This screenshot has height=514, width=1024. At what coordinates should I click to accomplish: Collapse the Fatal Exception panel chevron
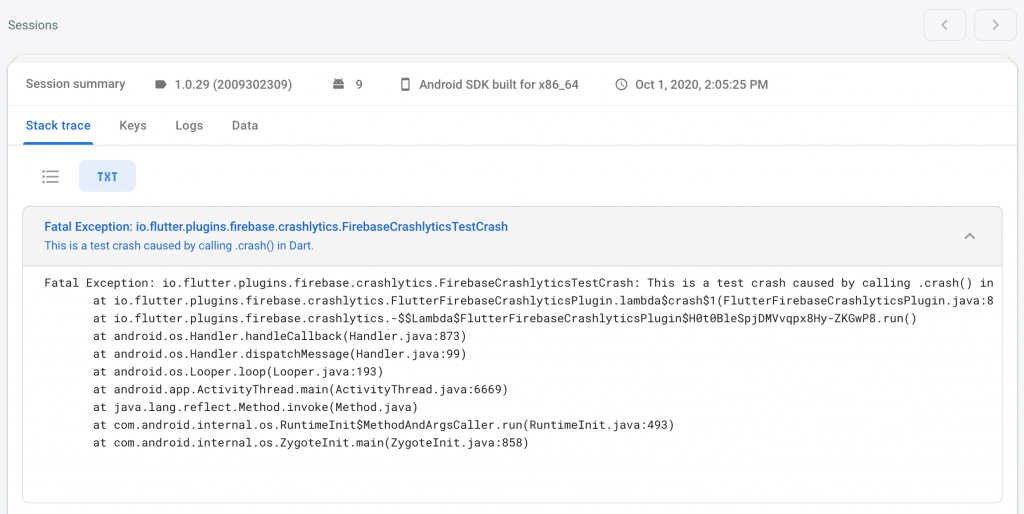point(970,236)
